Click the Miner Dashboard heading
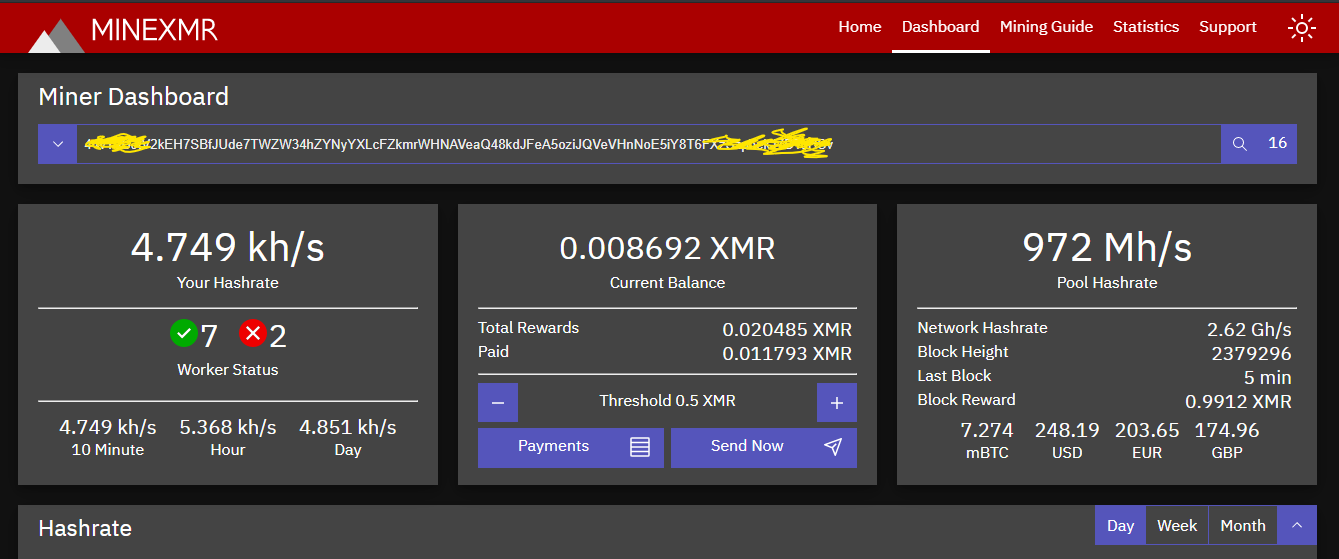Screen dimensions: 1339x559 click(x=133, y=97)
